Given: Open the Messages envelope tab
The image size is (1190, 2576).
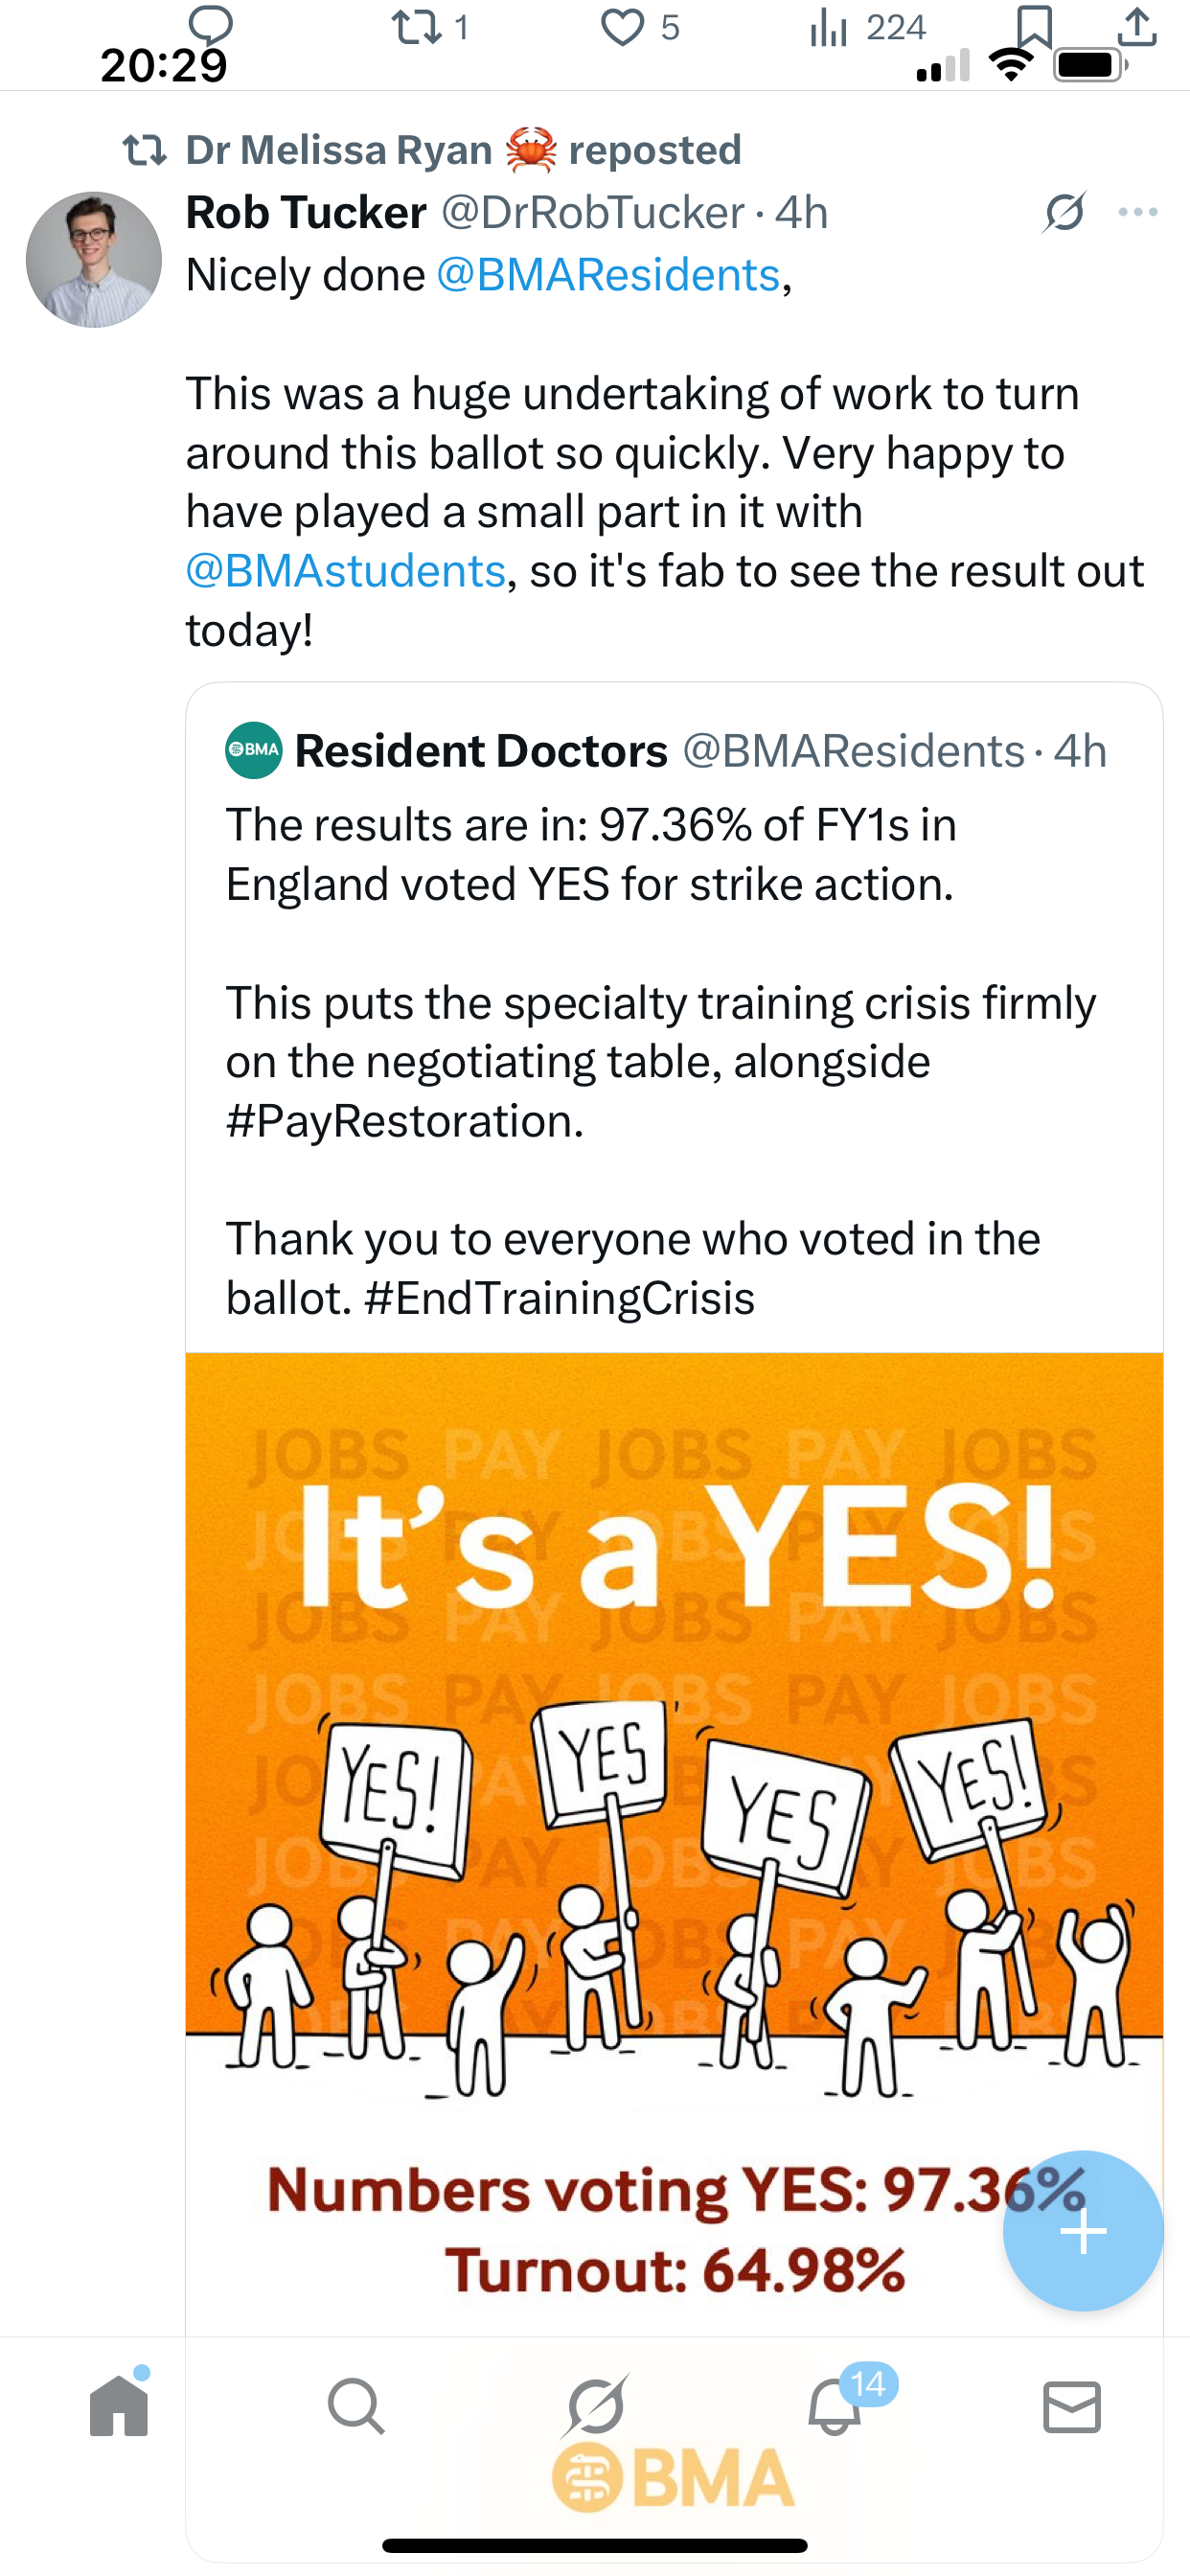Looking at the screenshot, I should click(x=1072, y=2406).
